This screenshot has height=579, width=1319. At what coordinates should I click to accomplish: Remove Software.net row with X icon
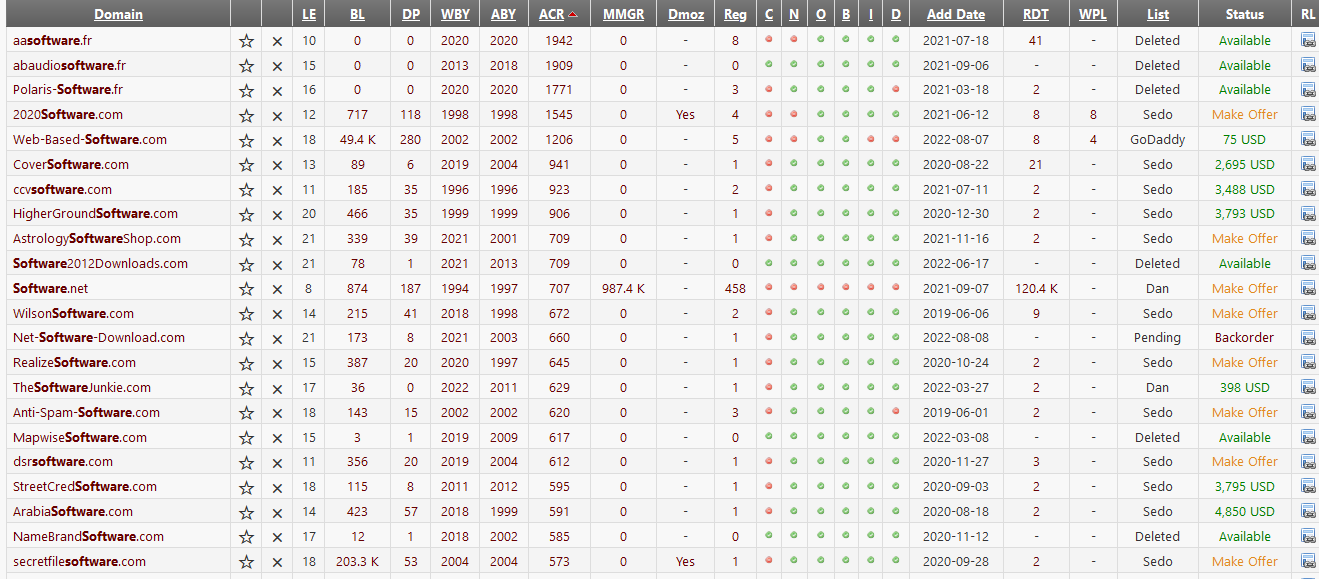pos(277,289)
